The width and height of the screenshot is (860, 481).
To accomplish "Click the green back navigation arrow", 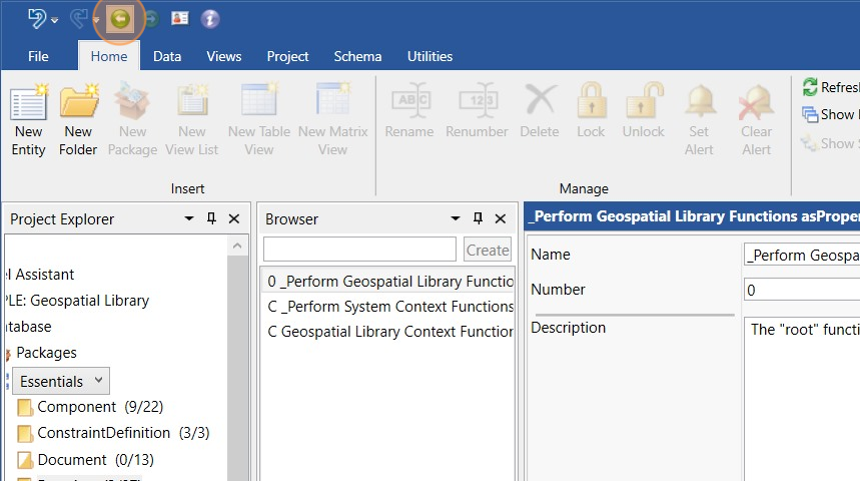I will tap(121, 18).
